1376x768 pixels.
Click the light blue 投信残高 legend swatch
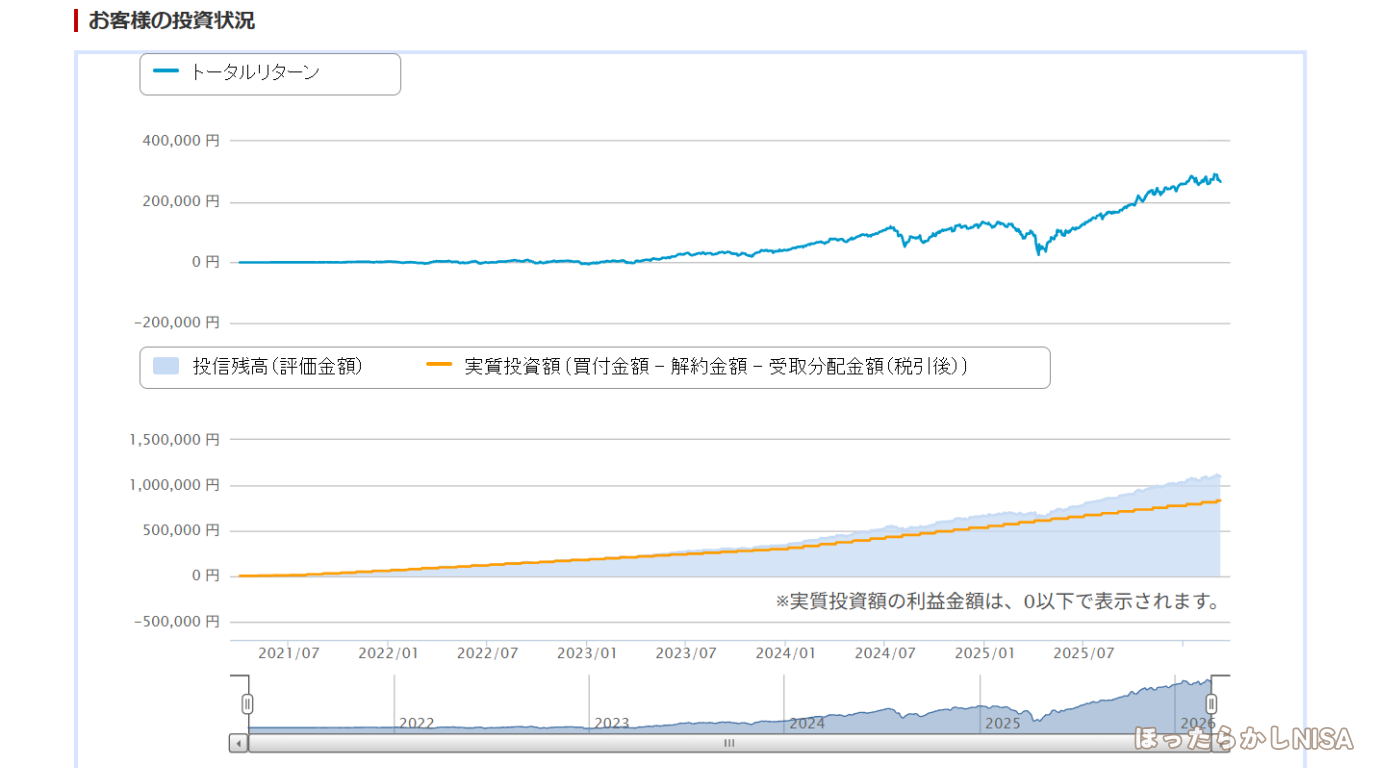pyautogui.click(x=166, y=367)
